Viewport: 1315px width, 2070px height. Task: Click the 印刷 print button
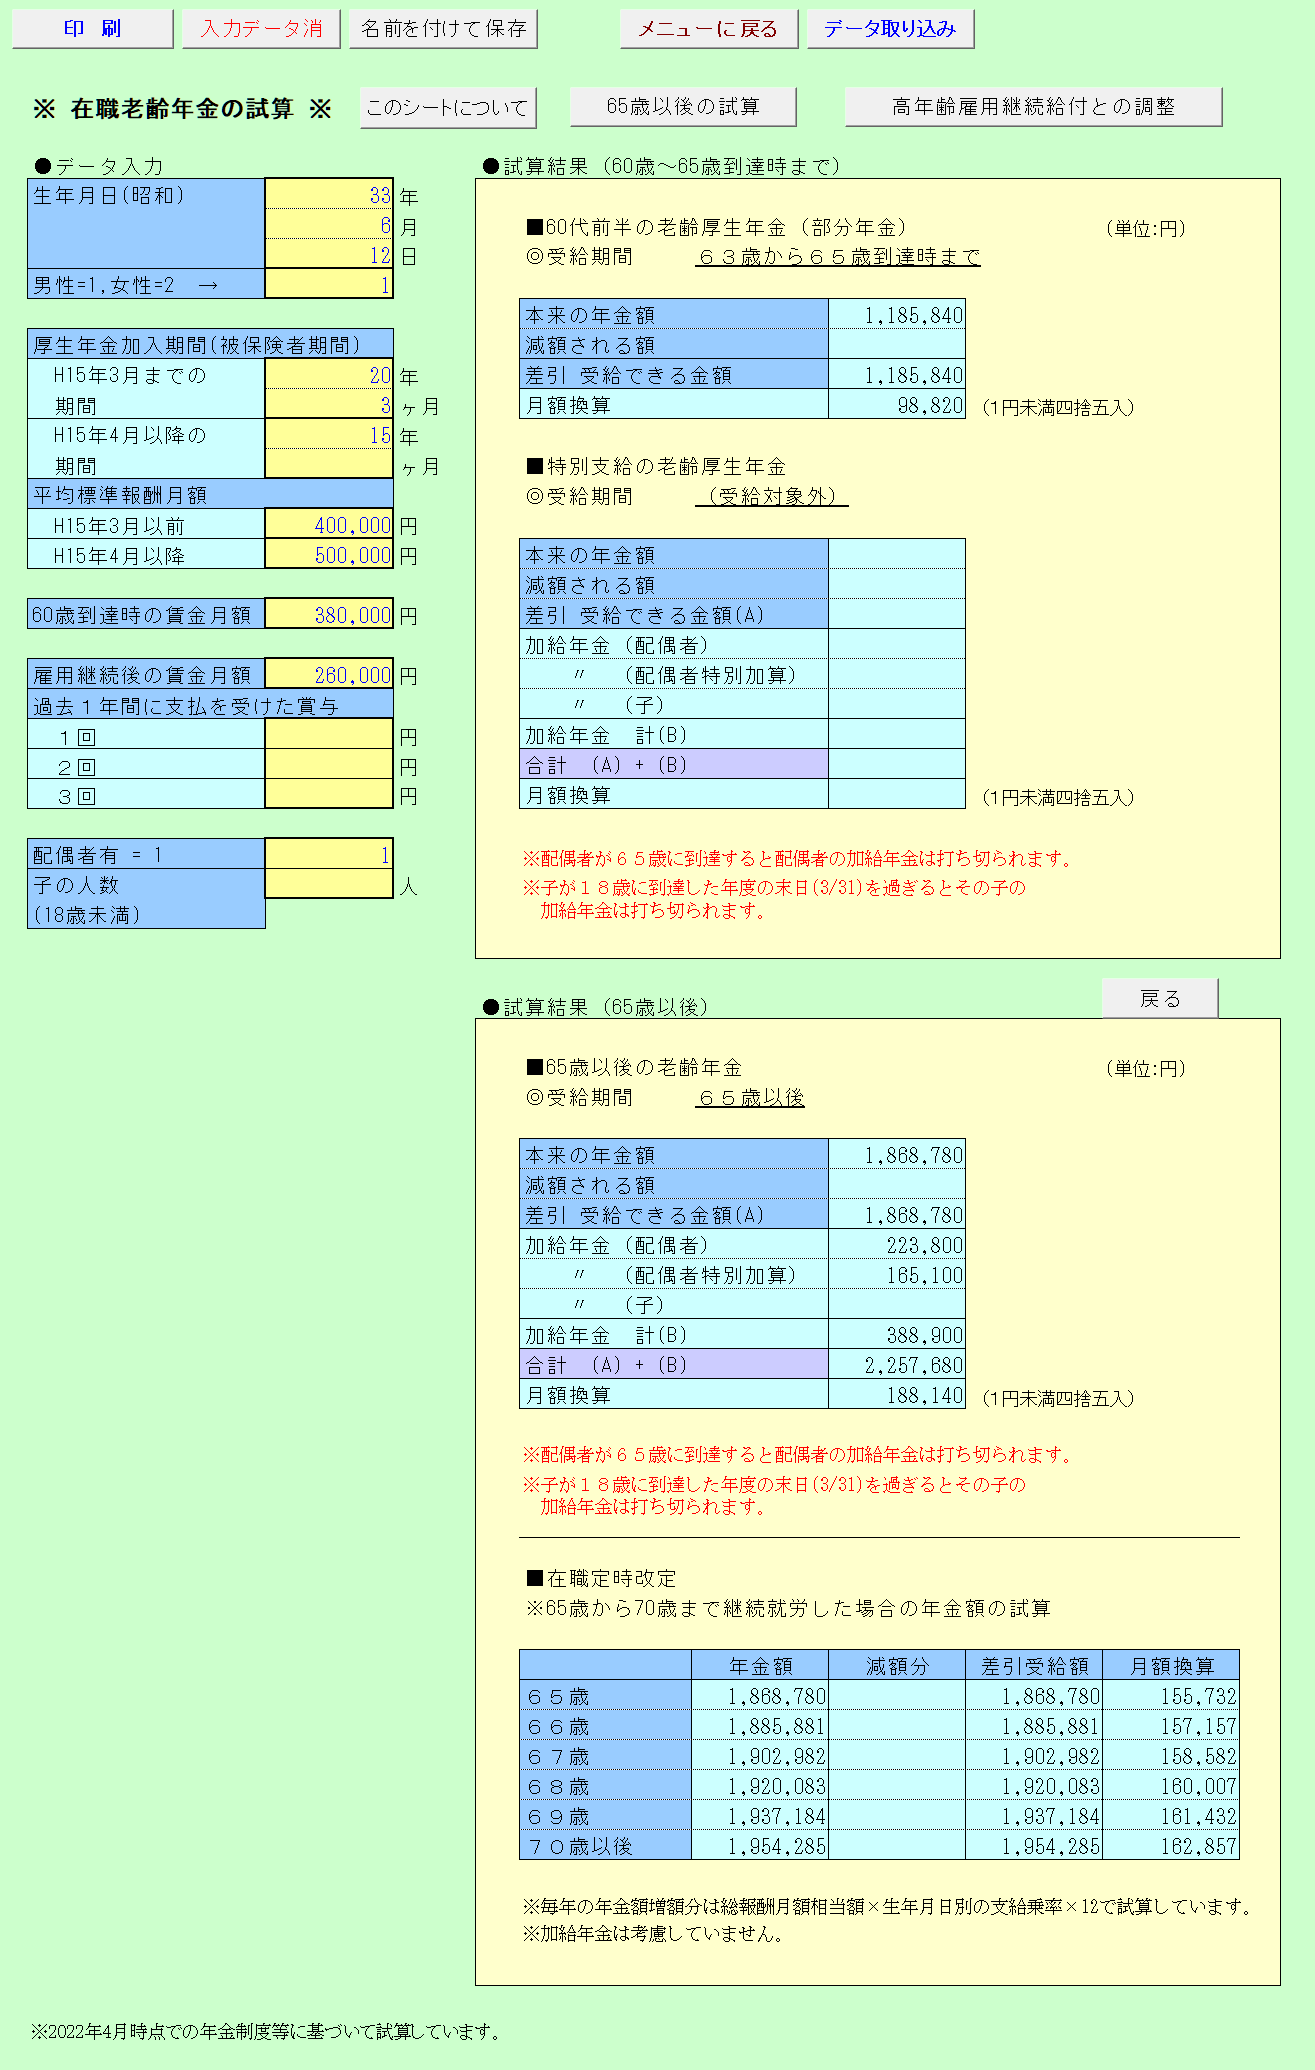pos(92,29)
